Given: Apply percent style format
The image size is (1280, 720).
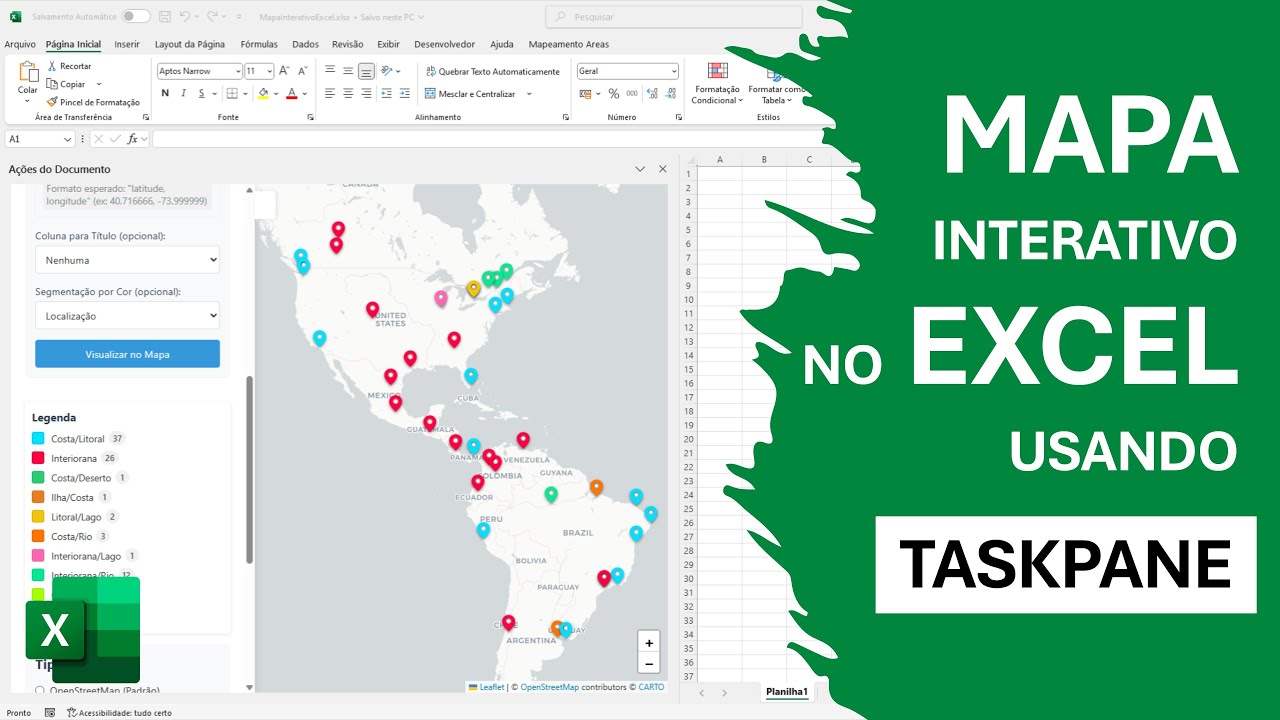Looking at the screenshot, I should (x=614, y=94).
